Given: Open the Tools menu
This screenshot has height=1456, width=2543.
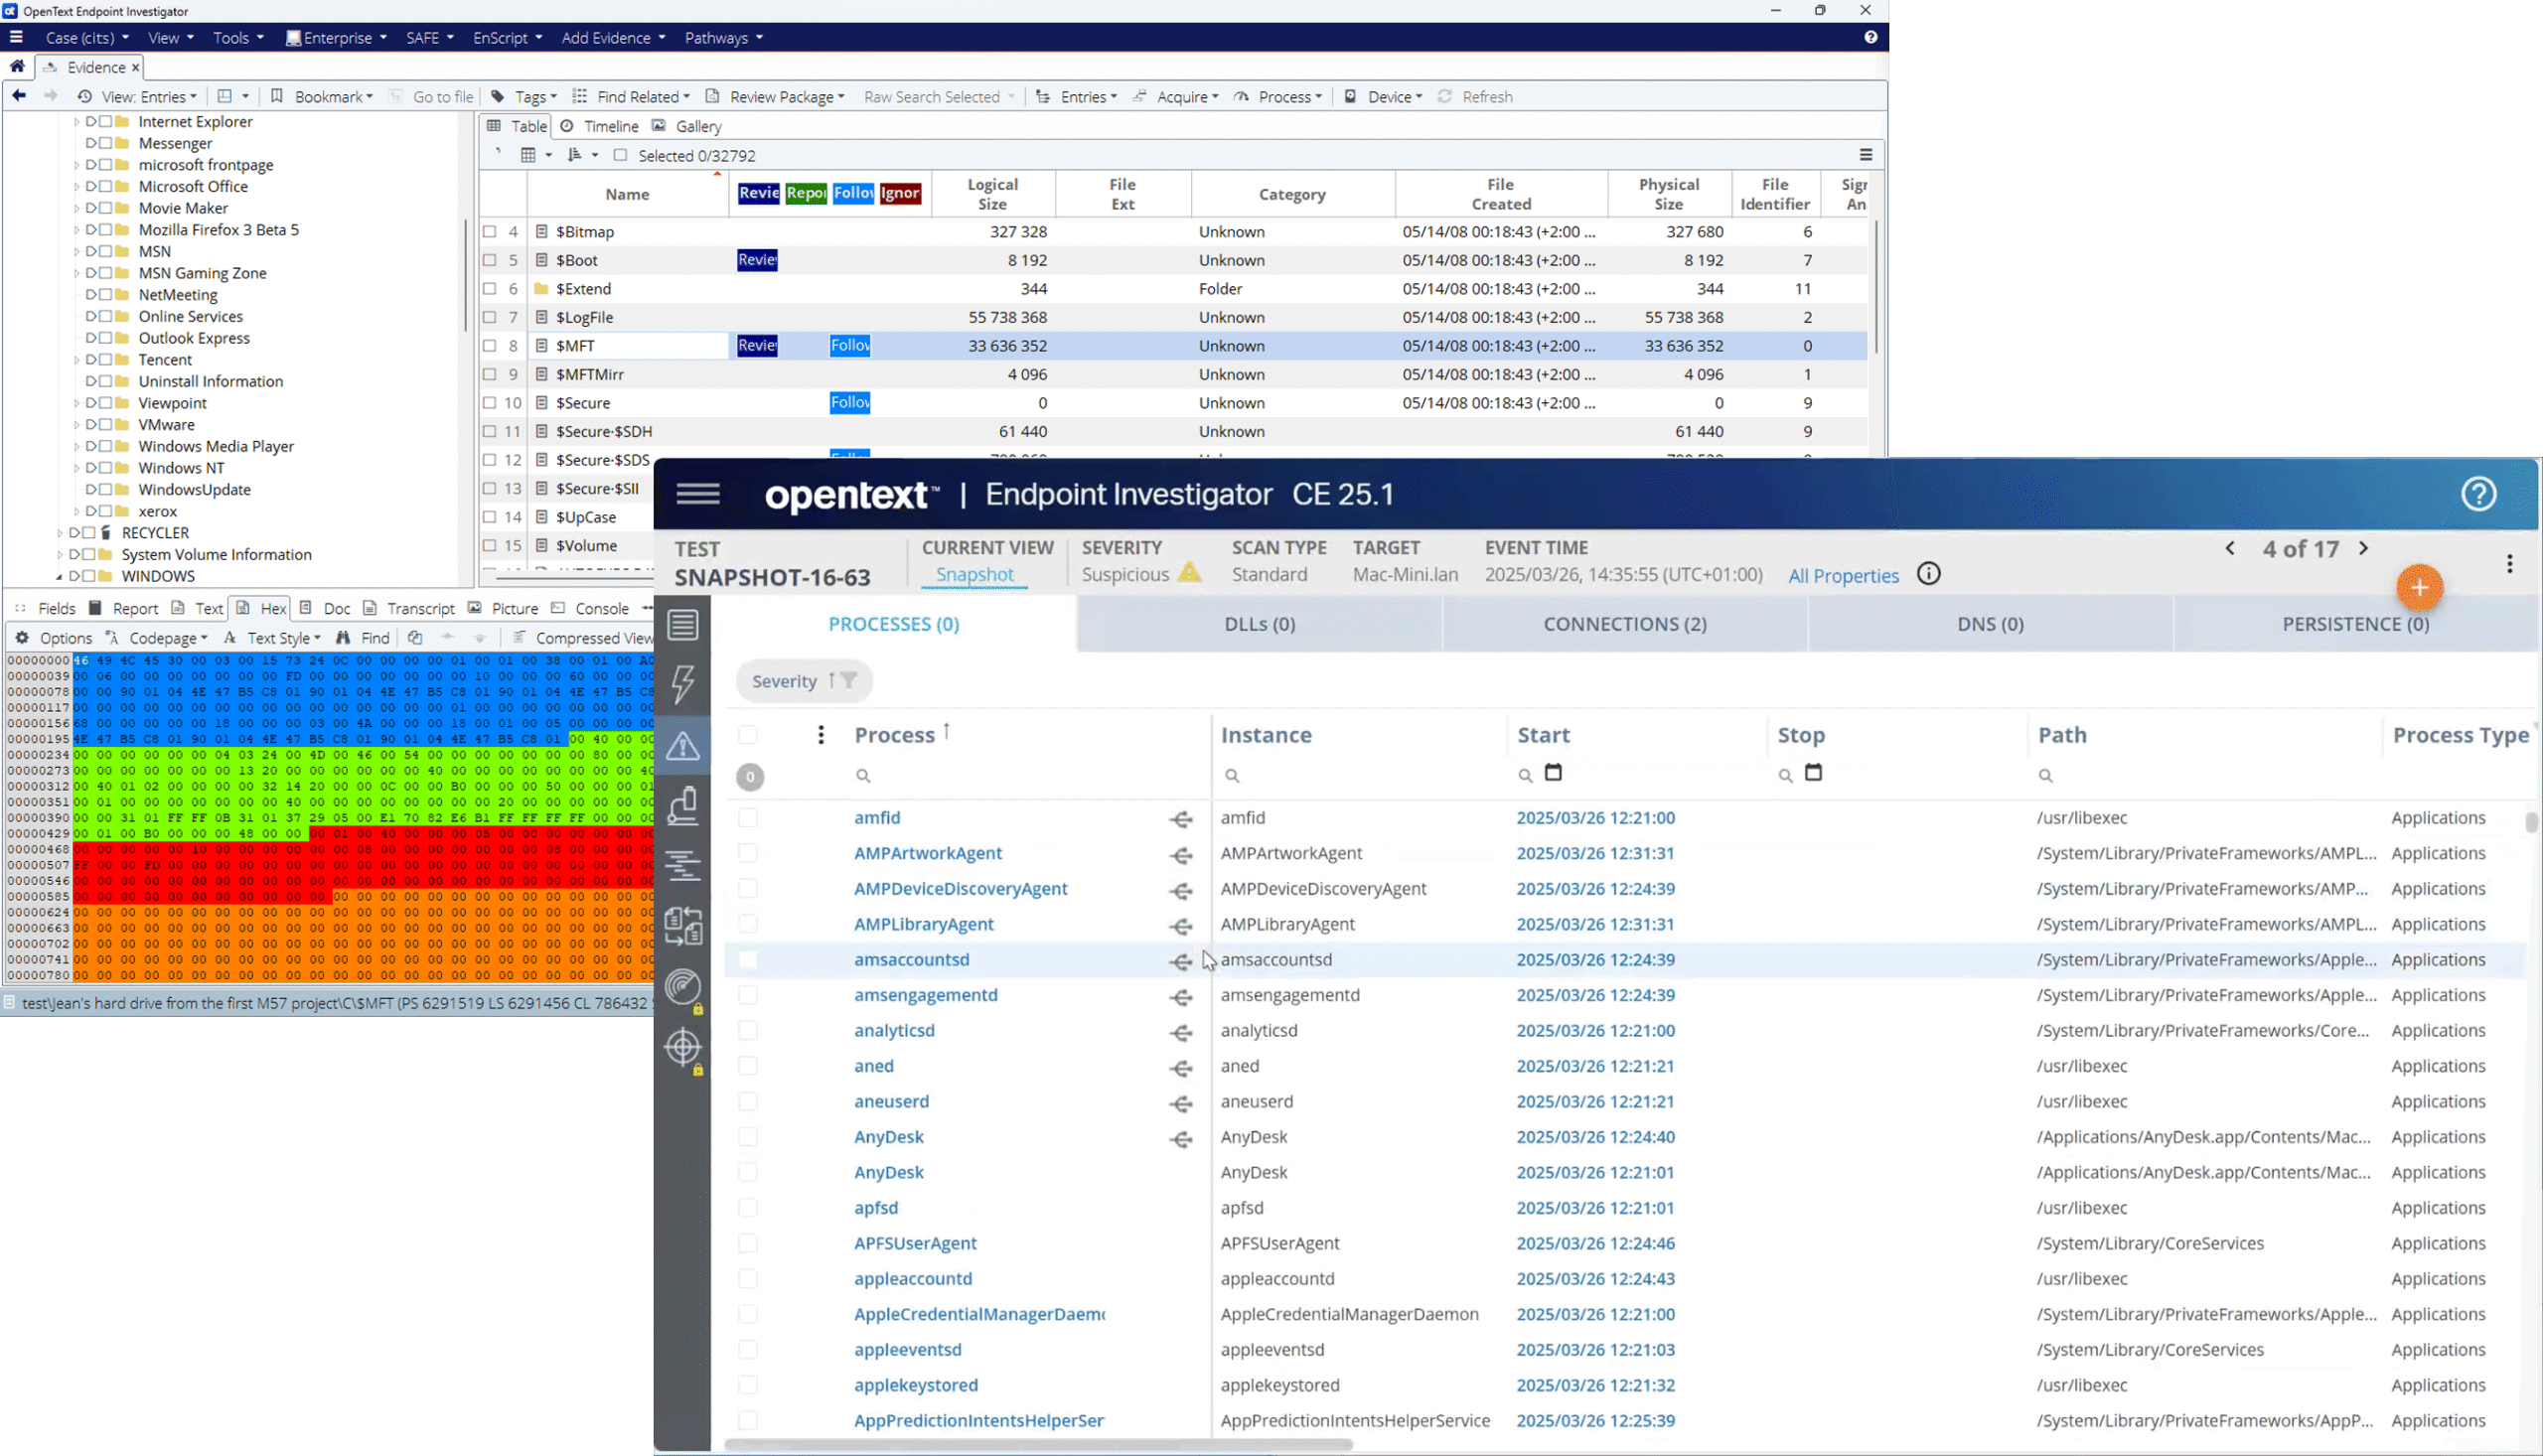Looking at the screenshot, I should click(x=231, y=37).
